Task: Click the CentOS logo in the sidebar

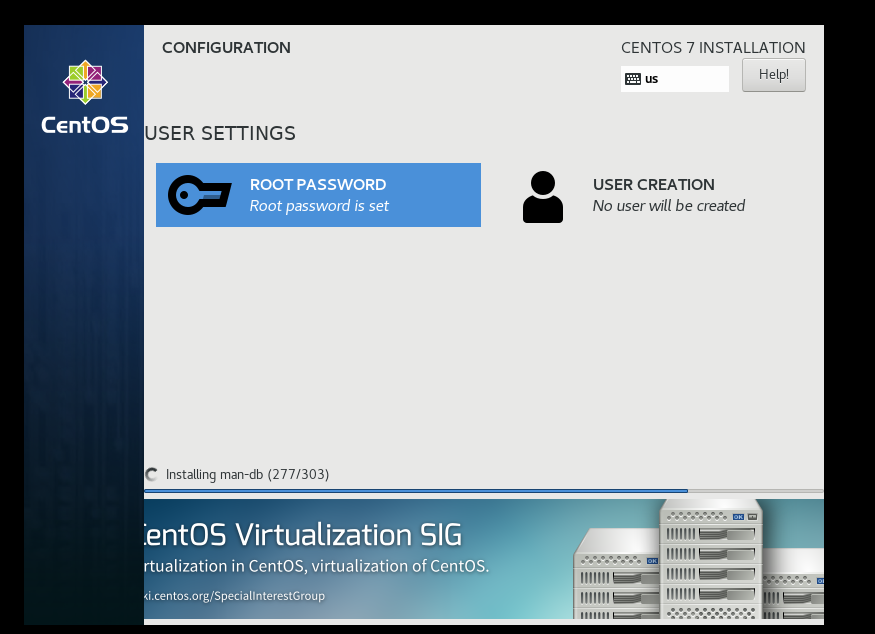Action: (x=85, y=97)
